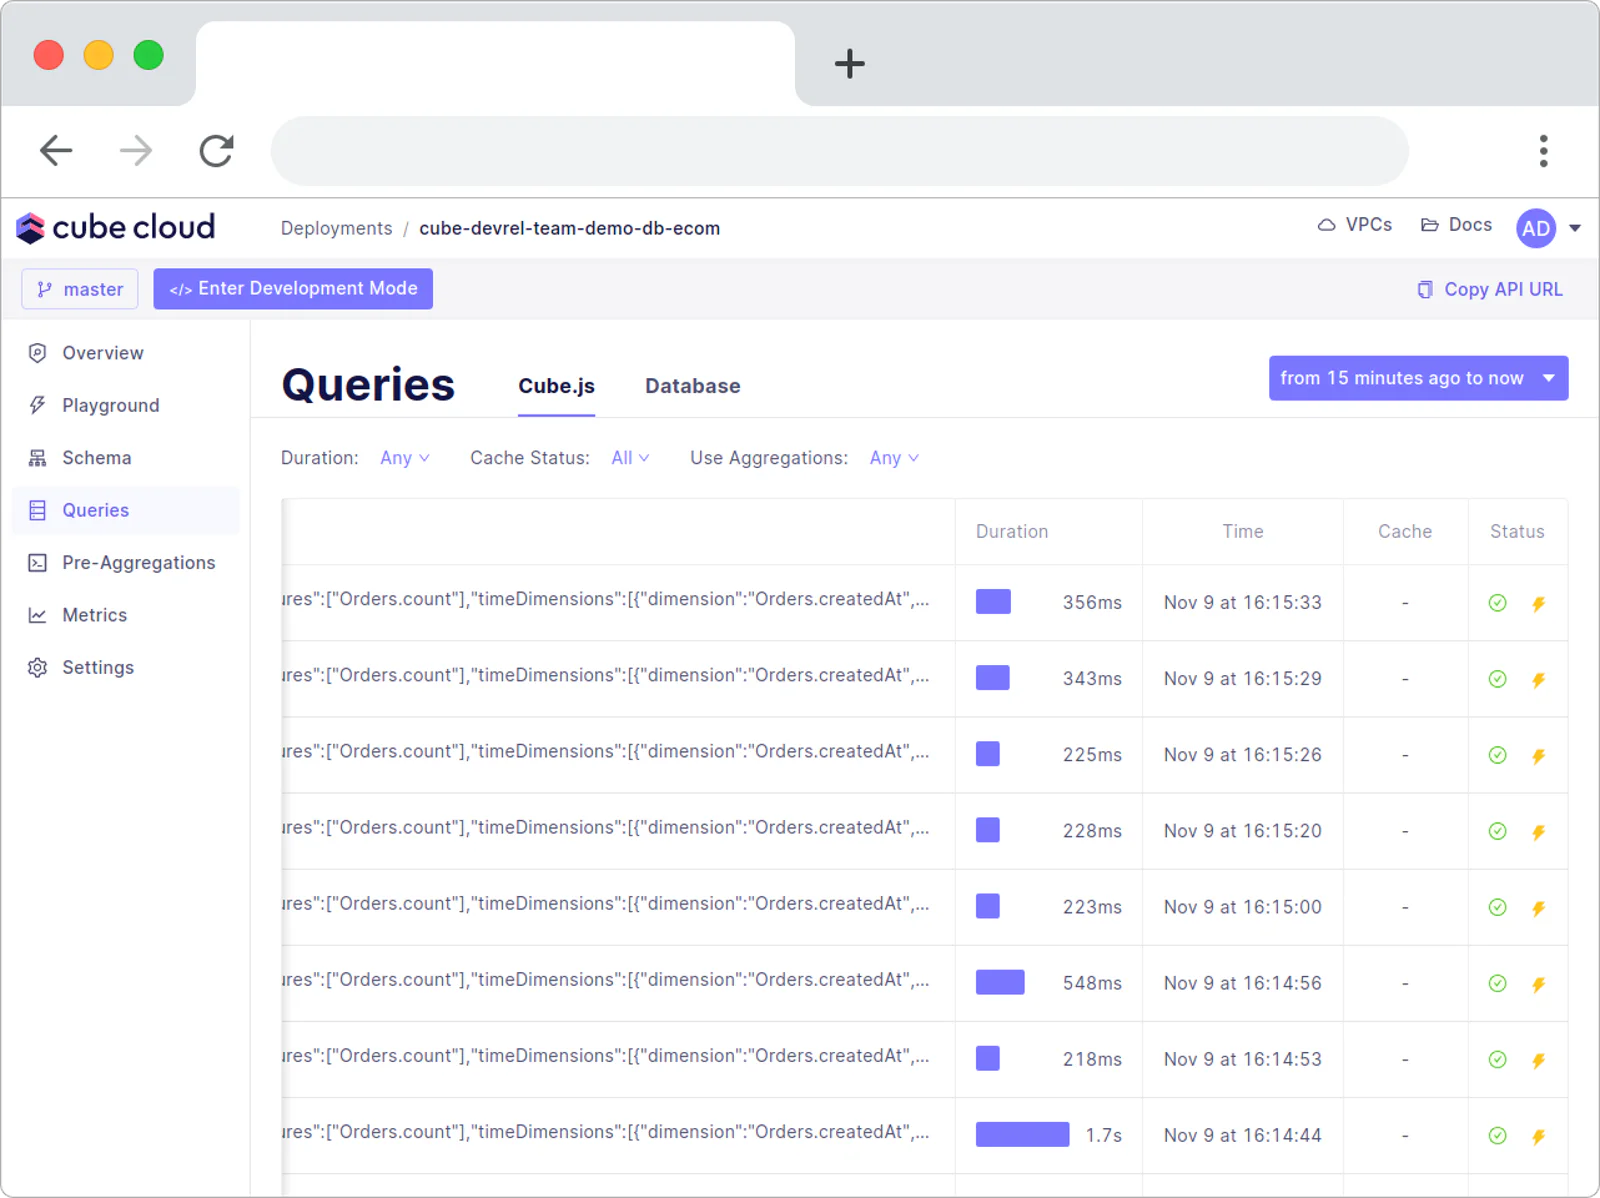Open Metrics in the sidebar
1600x1198 pixels.
126,615
